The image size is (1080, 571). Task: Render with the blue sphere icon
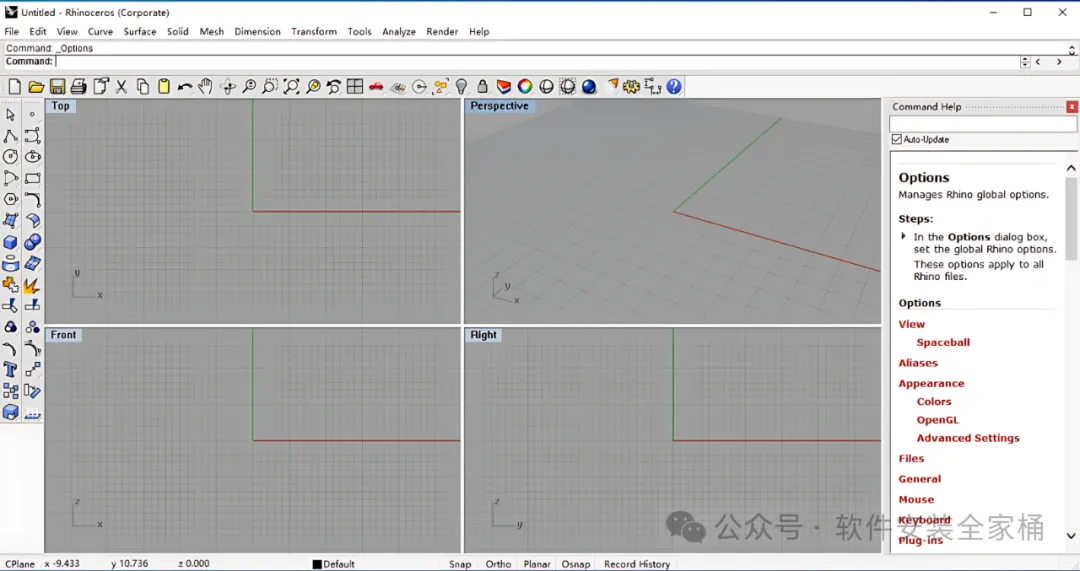[589, 86]
